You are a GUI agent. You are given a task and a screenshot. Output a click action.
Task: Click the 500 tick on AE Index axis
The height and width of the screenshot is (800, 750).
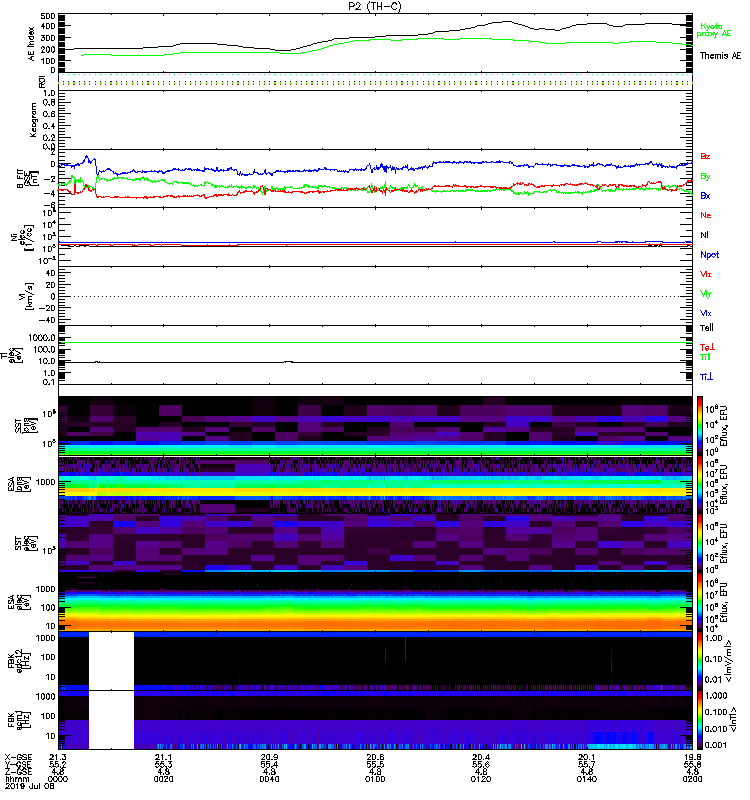(48, 16)
